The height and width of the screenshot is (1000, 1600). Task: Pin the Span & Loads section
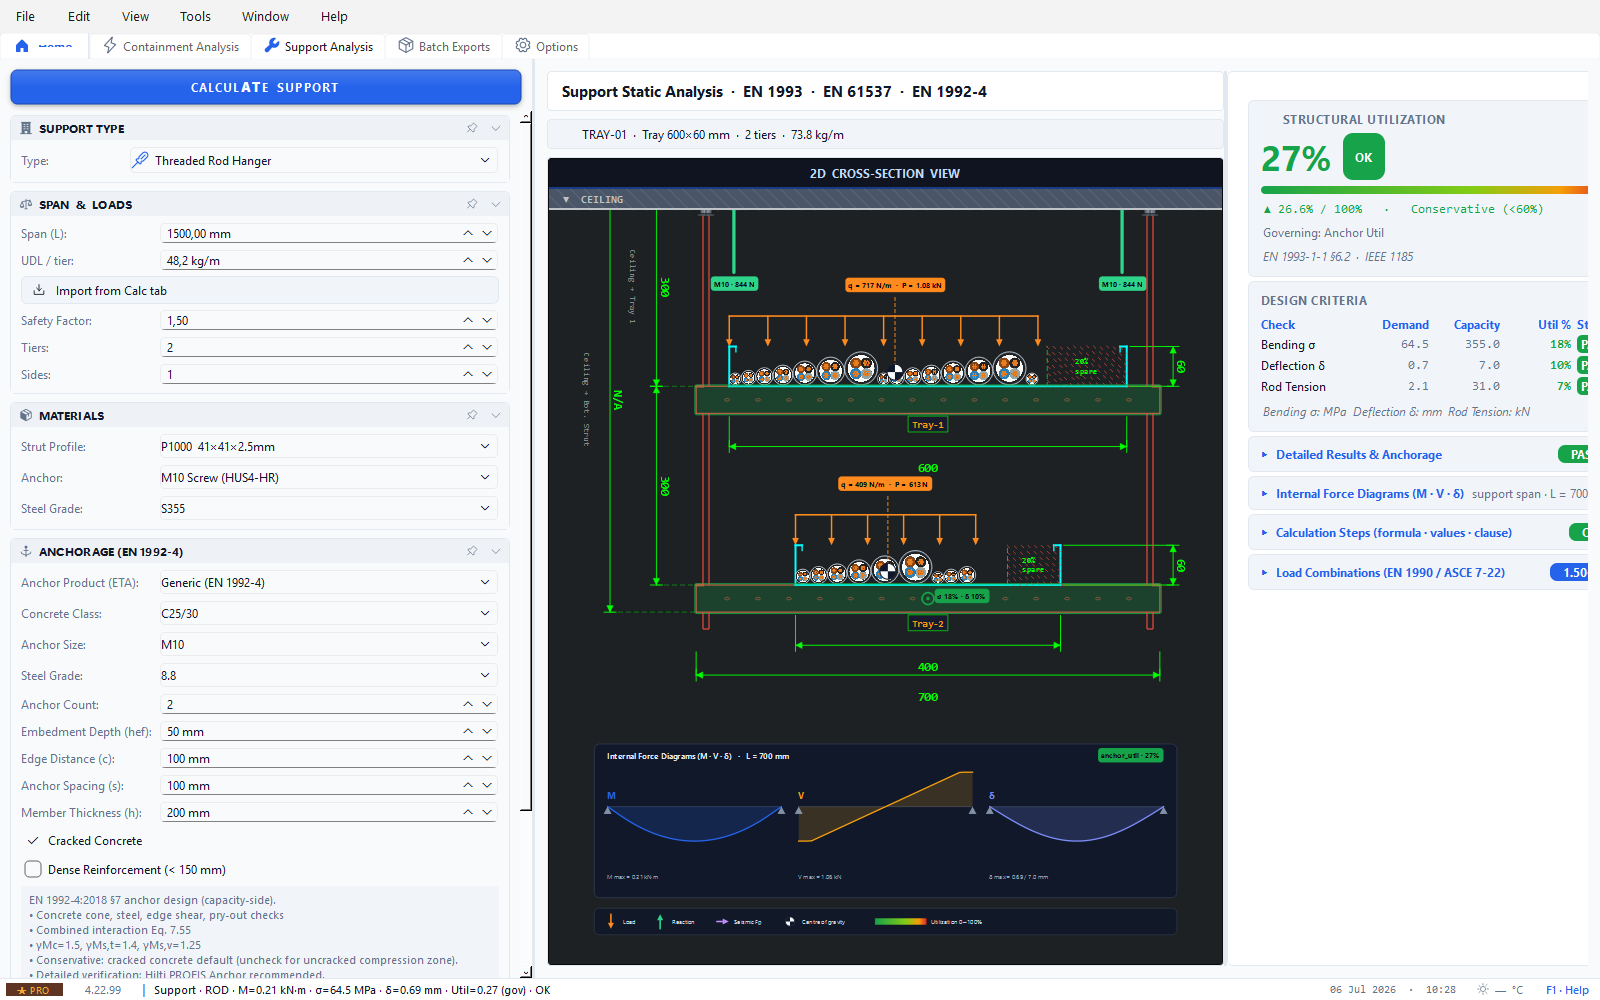click(x=472, y=204)
